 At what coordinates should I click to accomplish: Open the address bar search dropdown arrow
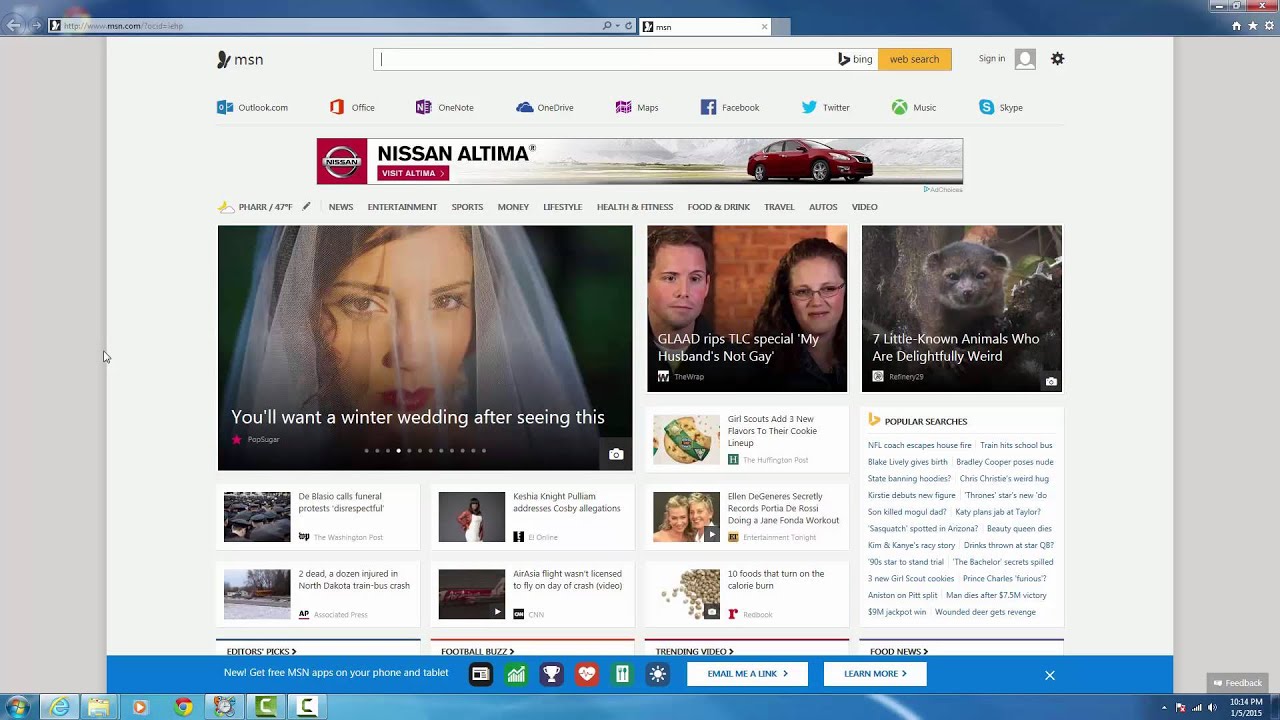(x=617, y=26)
